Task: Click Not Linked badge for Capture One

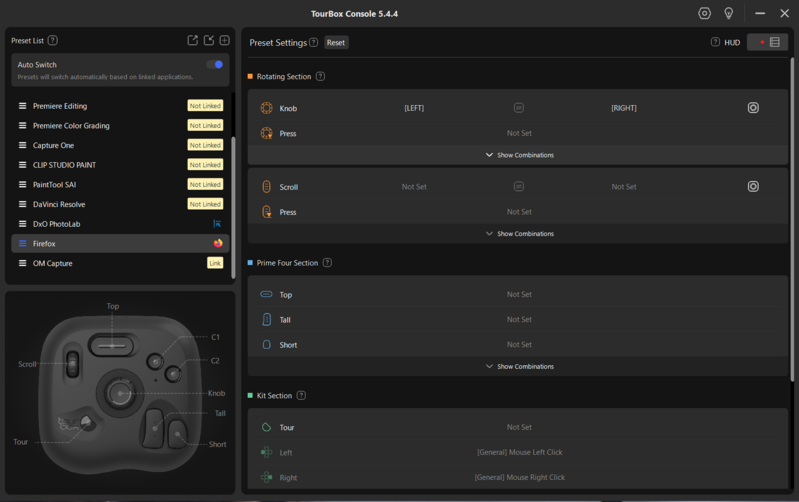Action: (x=205, y=145)
